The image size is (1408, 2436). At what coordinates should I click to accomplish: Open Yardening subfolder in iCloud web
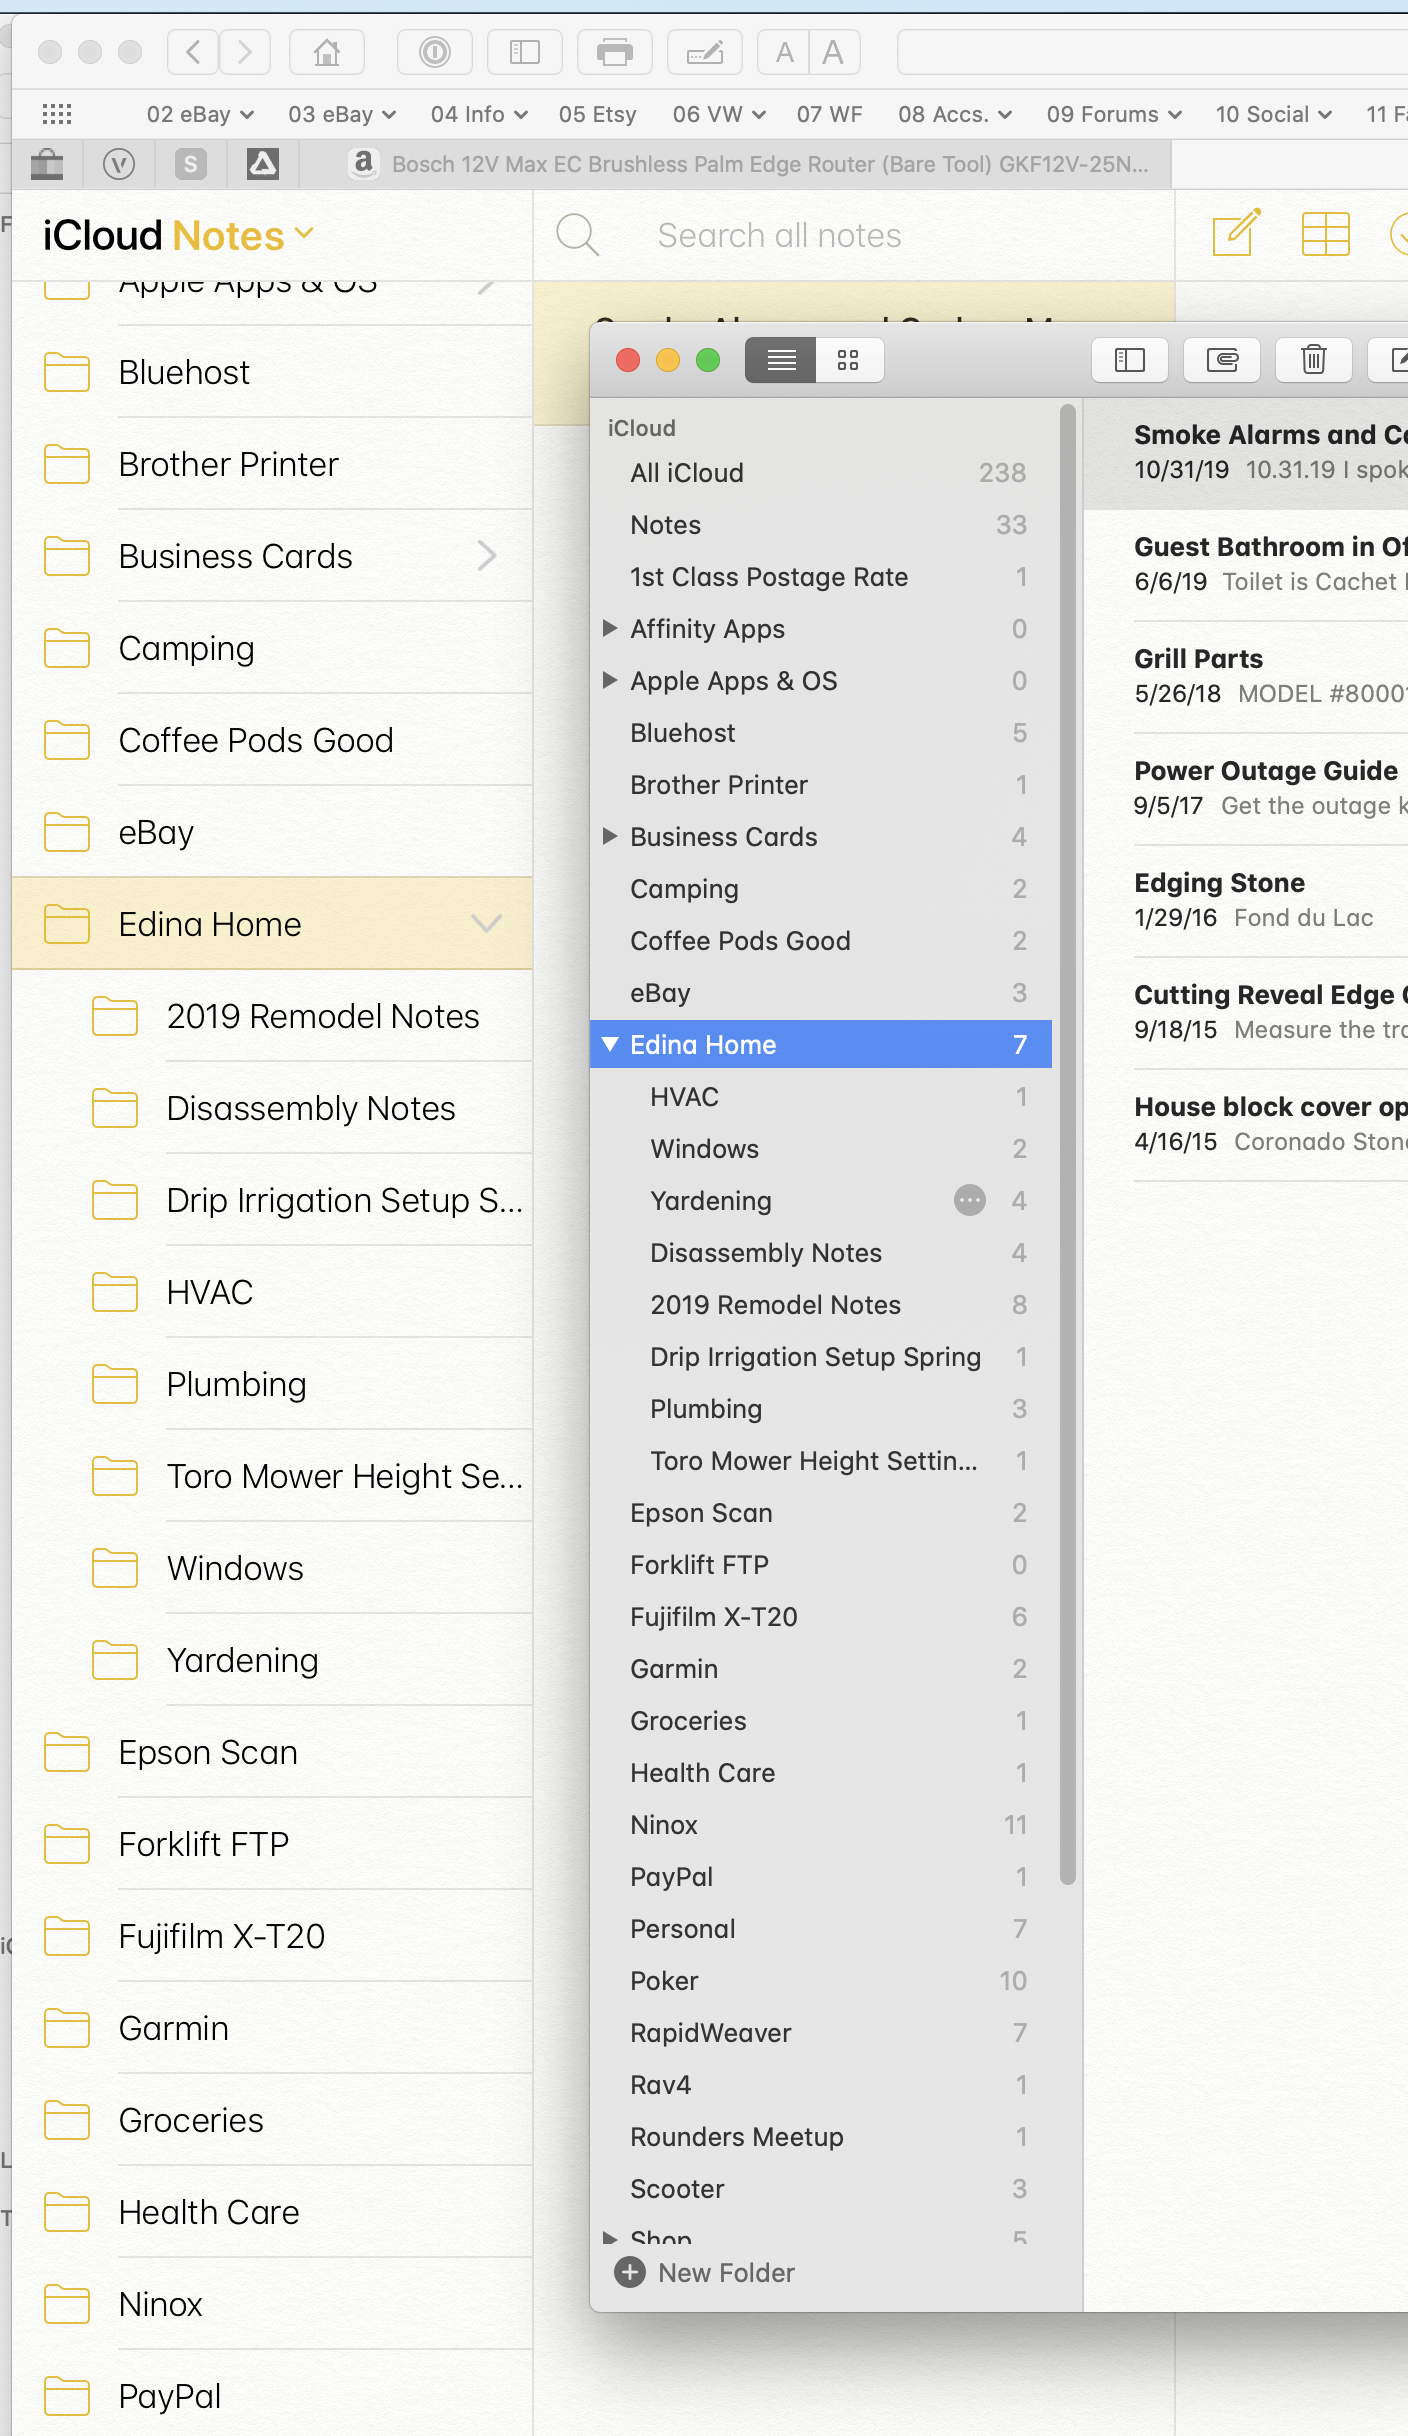[x=272, y=1660]
